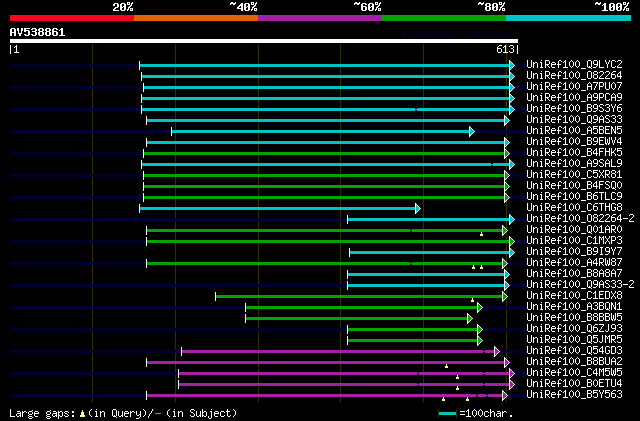Click the yellow gap marker under UniRef100_C1EDX8
Image resolution: width=640 pixels, height=421 pixels.
[x=473, y=300]
